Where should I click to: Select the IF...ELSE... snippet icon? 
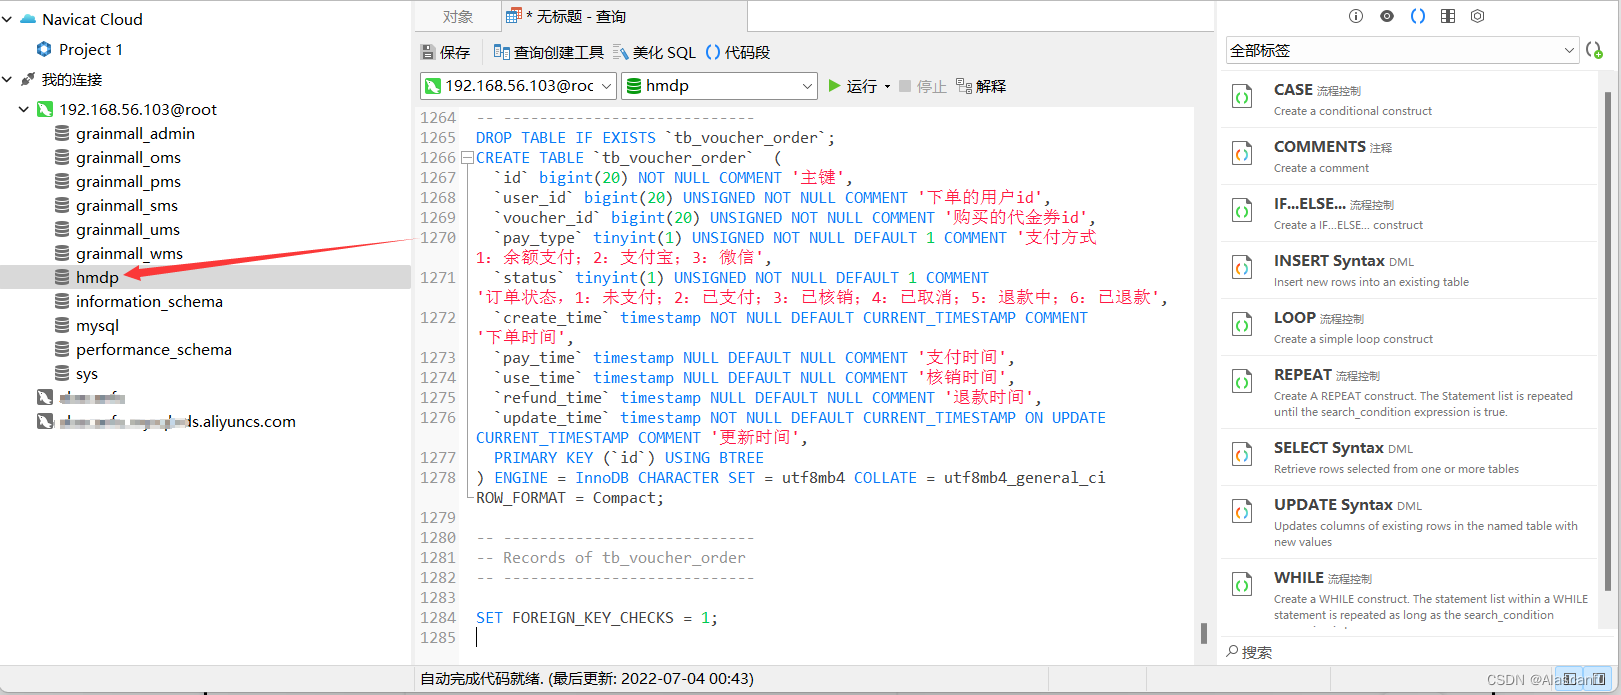(x=1242, y=211)
